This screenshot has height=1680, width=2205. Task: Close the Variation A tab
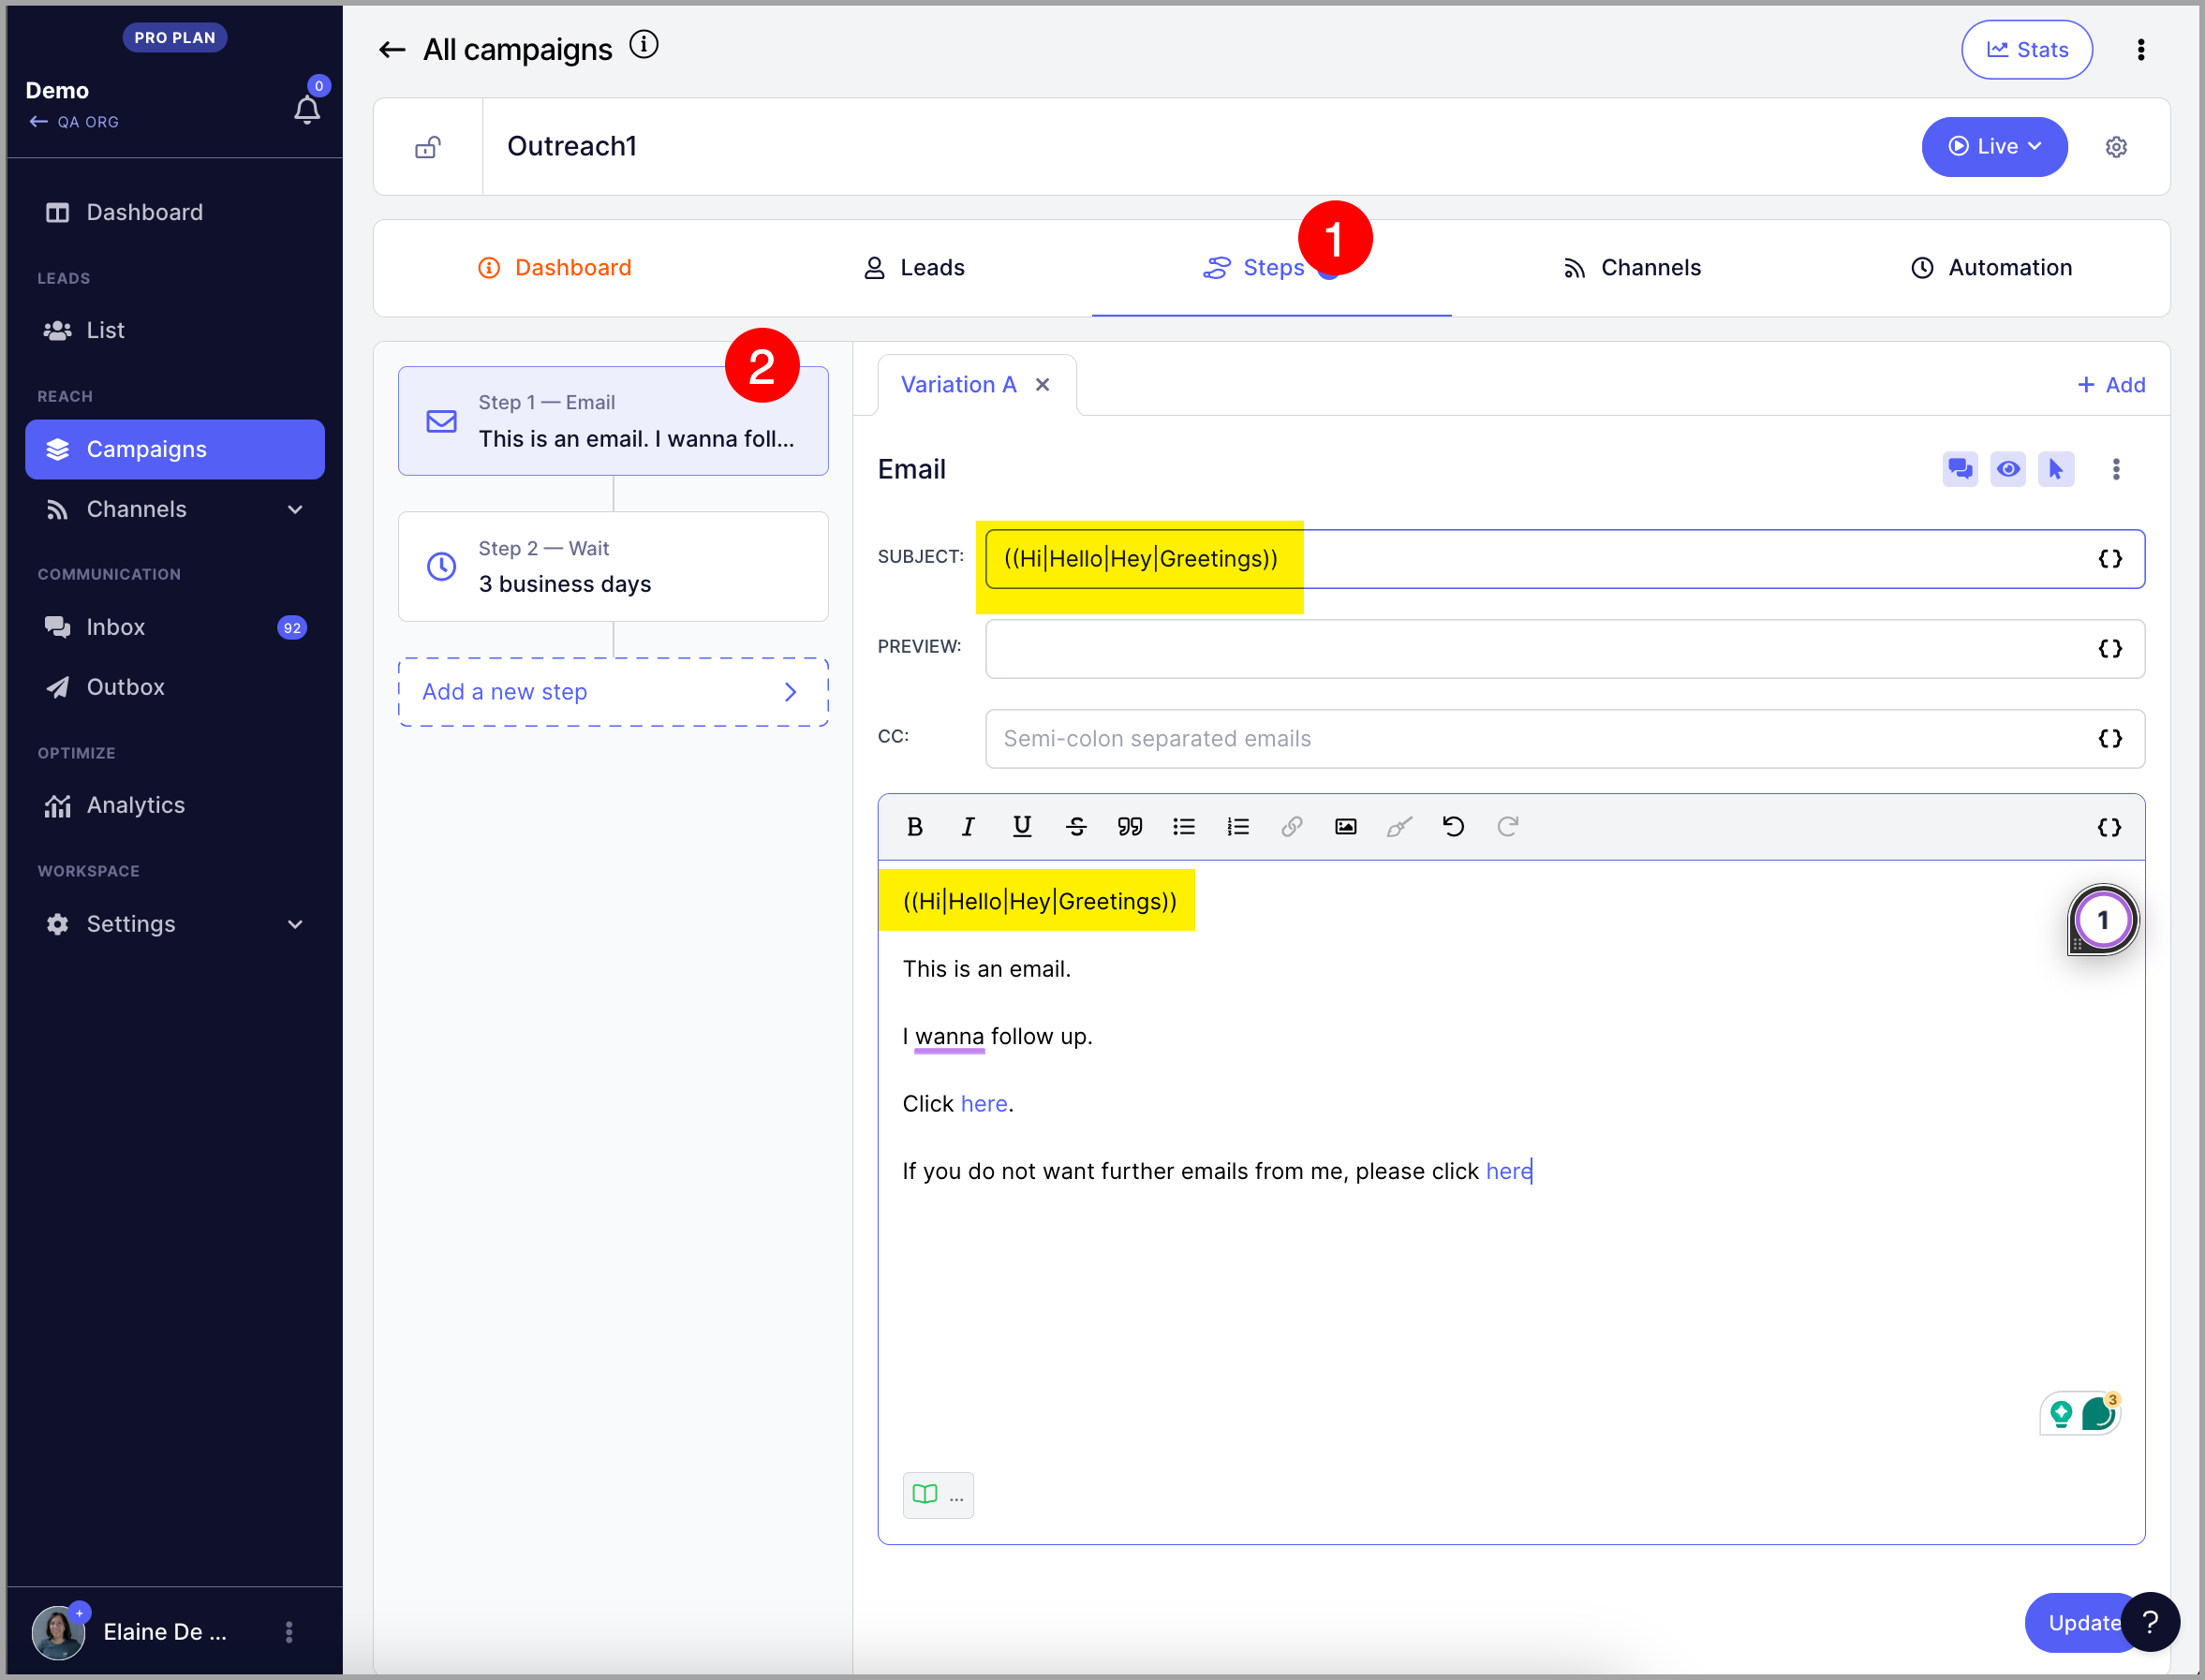(x=1043, y=385)
